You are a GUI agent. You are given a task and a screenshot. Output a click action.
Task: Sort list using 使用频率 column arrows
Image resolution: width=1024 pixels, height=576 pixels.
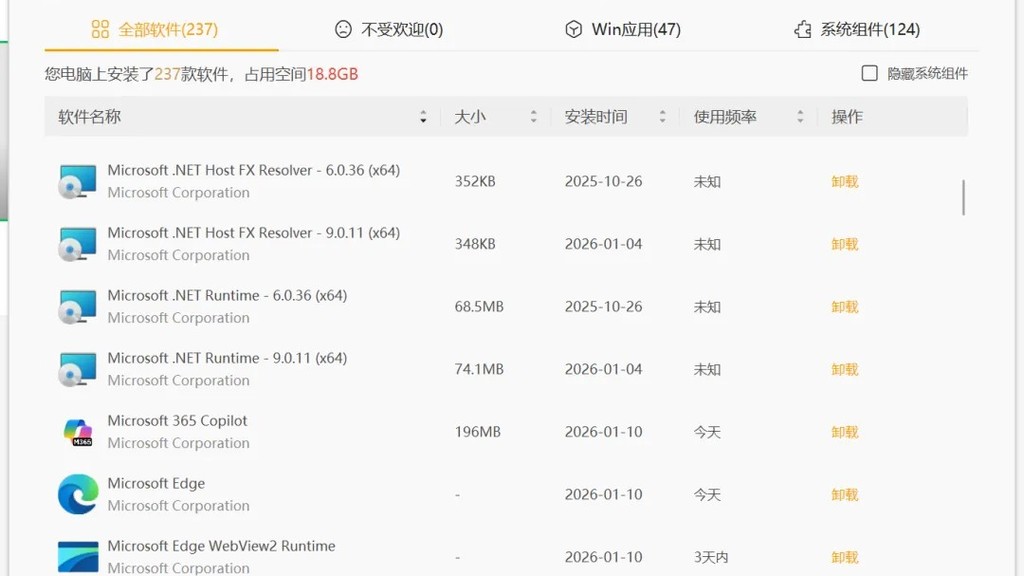tap(800, 117)
